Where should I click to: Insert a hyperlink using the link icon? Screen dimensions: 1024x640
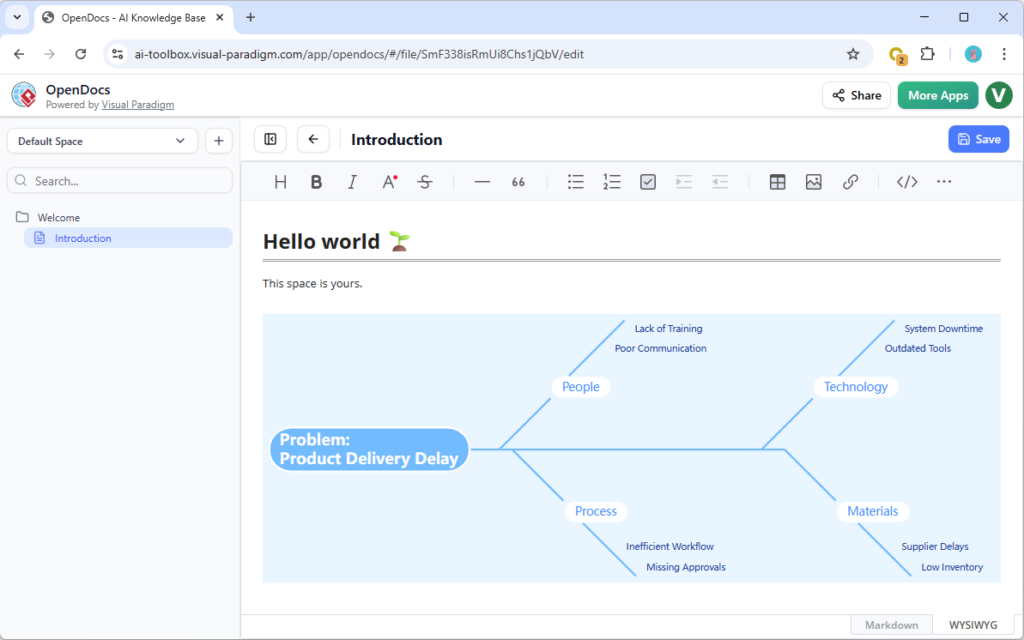(x=849, y=181)
